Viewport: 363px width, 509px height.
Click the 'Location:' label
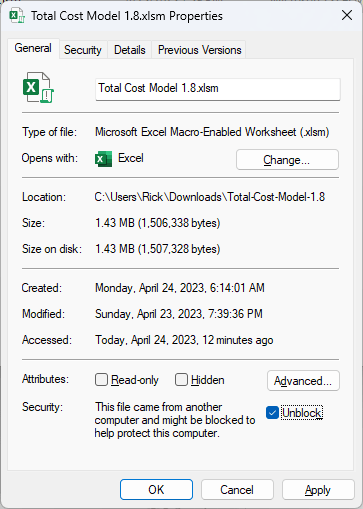click(x=44, y=197)
